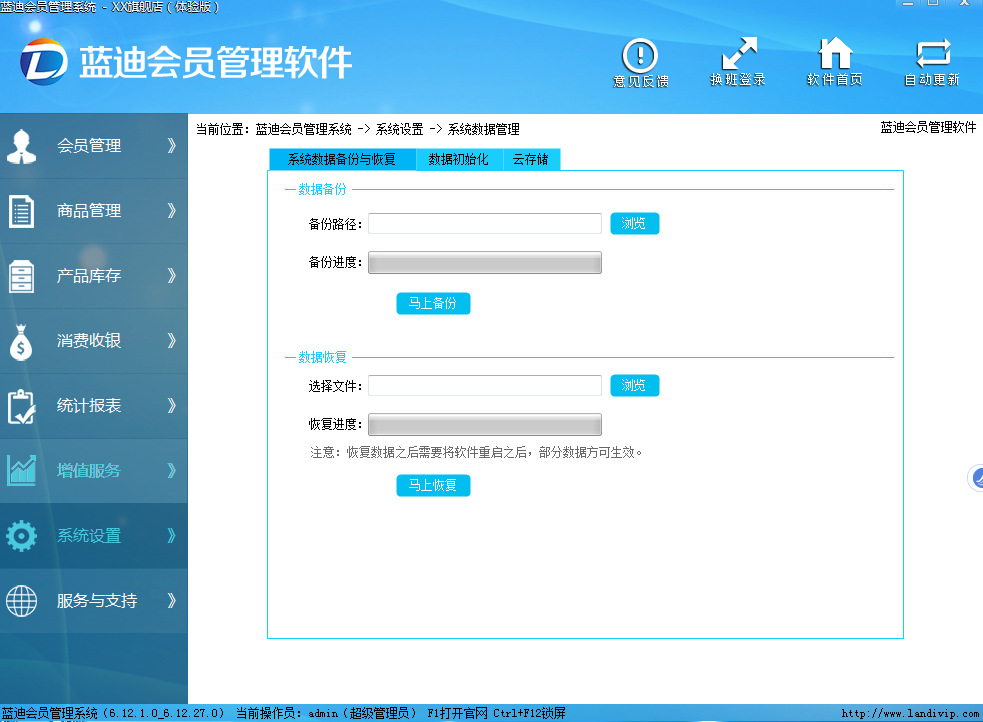983x722 pixels.
Task: Open the http://www.landivip.com link
Action: [x=910, y=713]
